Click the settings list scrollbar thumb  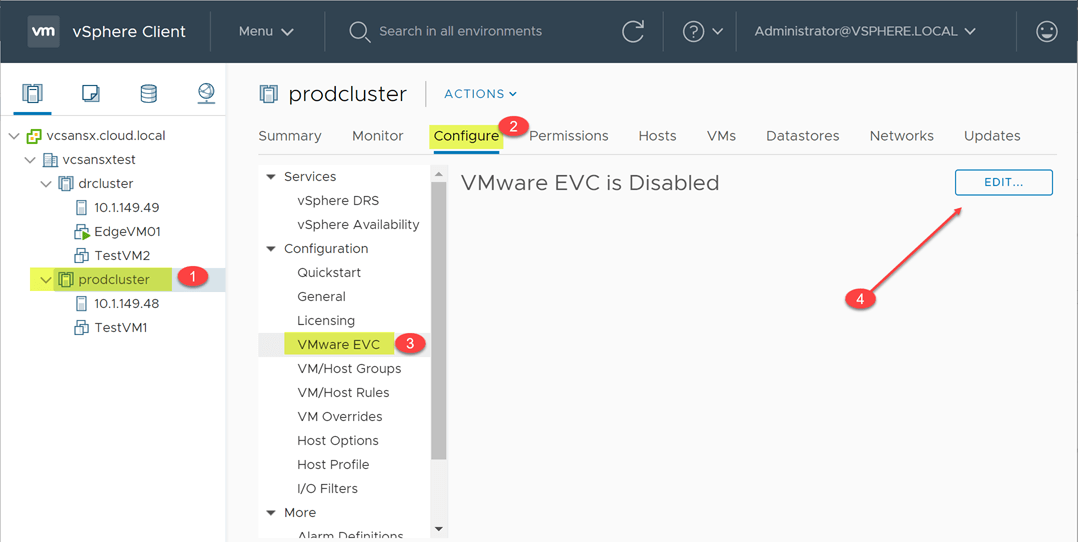(x=439, y=321)
